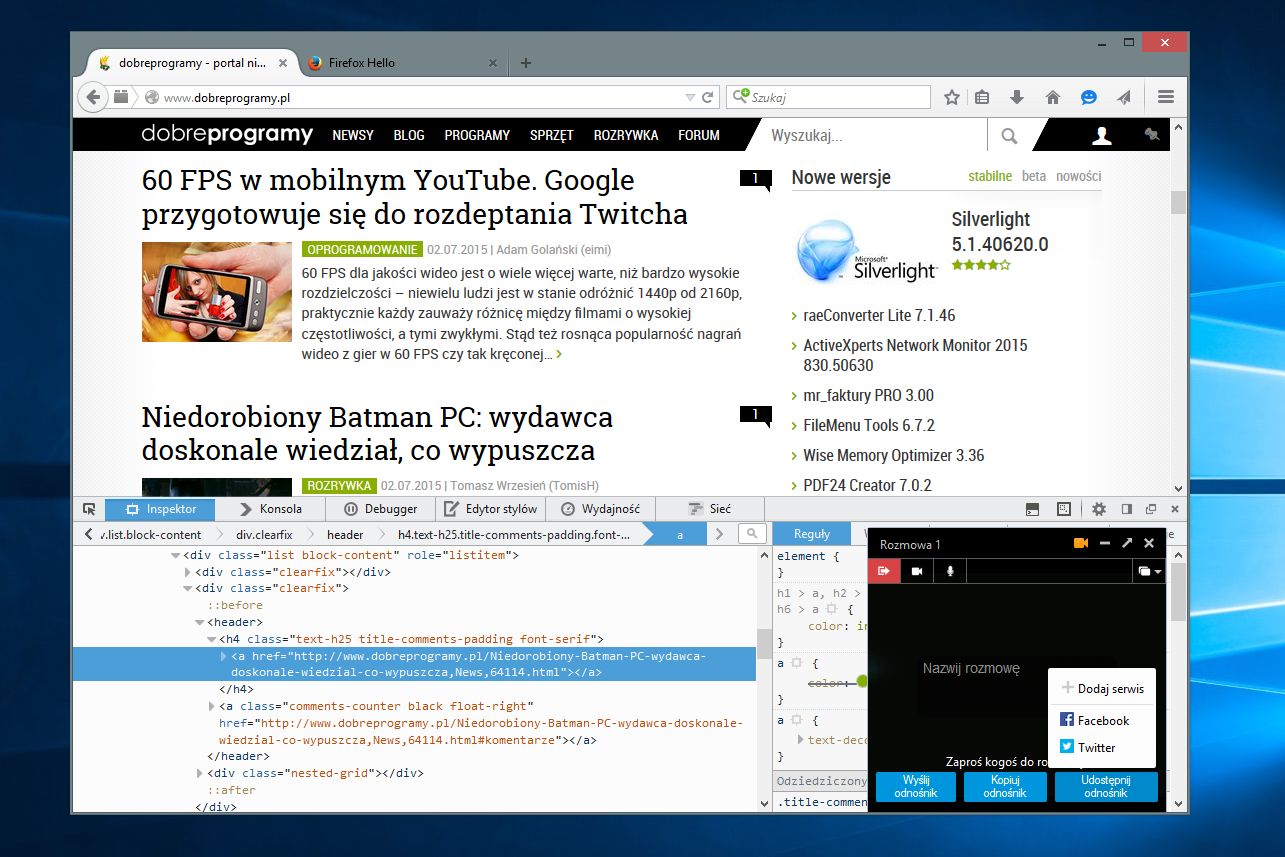
Task: Close the Firefox Hello tab
Action: tap(492, 63)
